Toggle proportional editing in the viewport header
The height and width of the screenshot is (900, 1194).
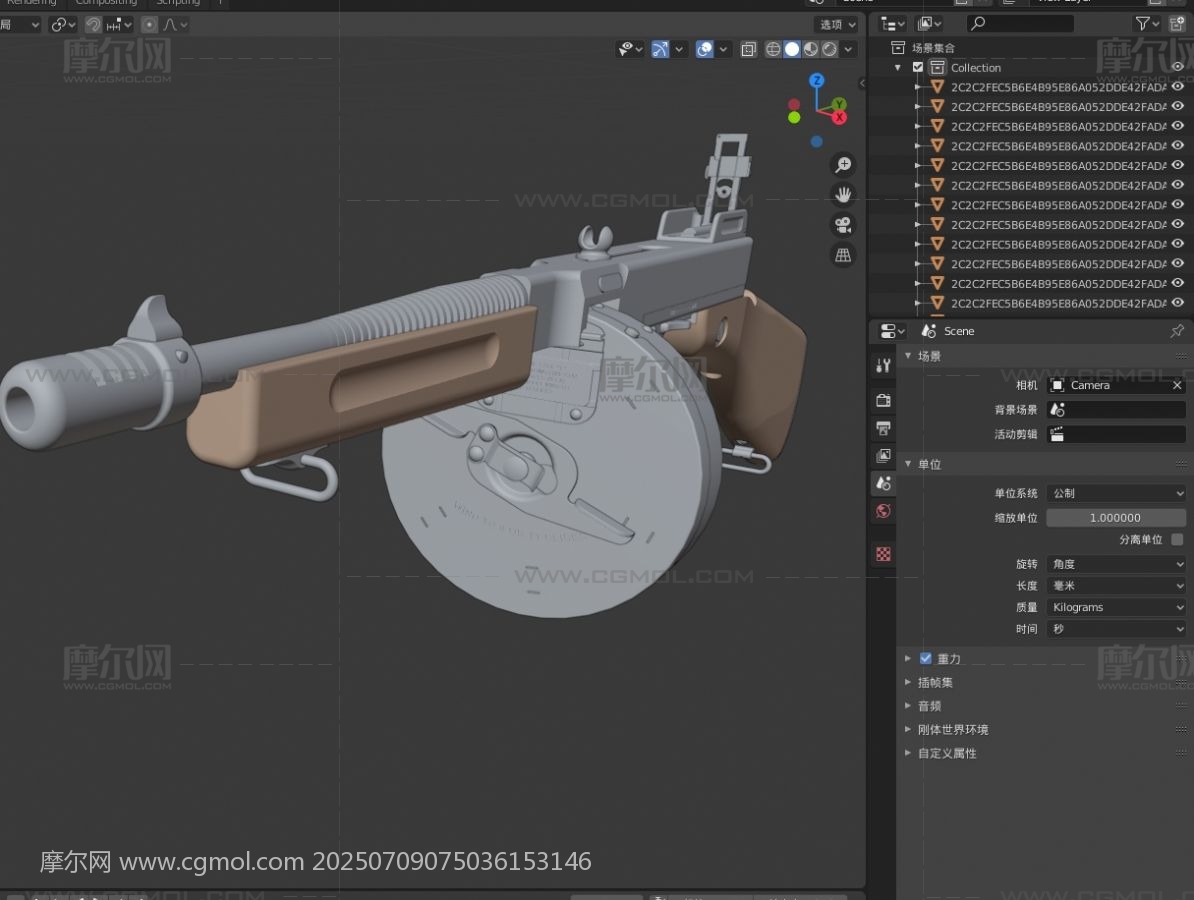[149, 25]
